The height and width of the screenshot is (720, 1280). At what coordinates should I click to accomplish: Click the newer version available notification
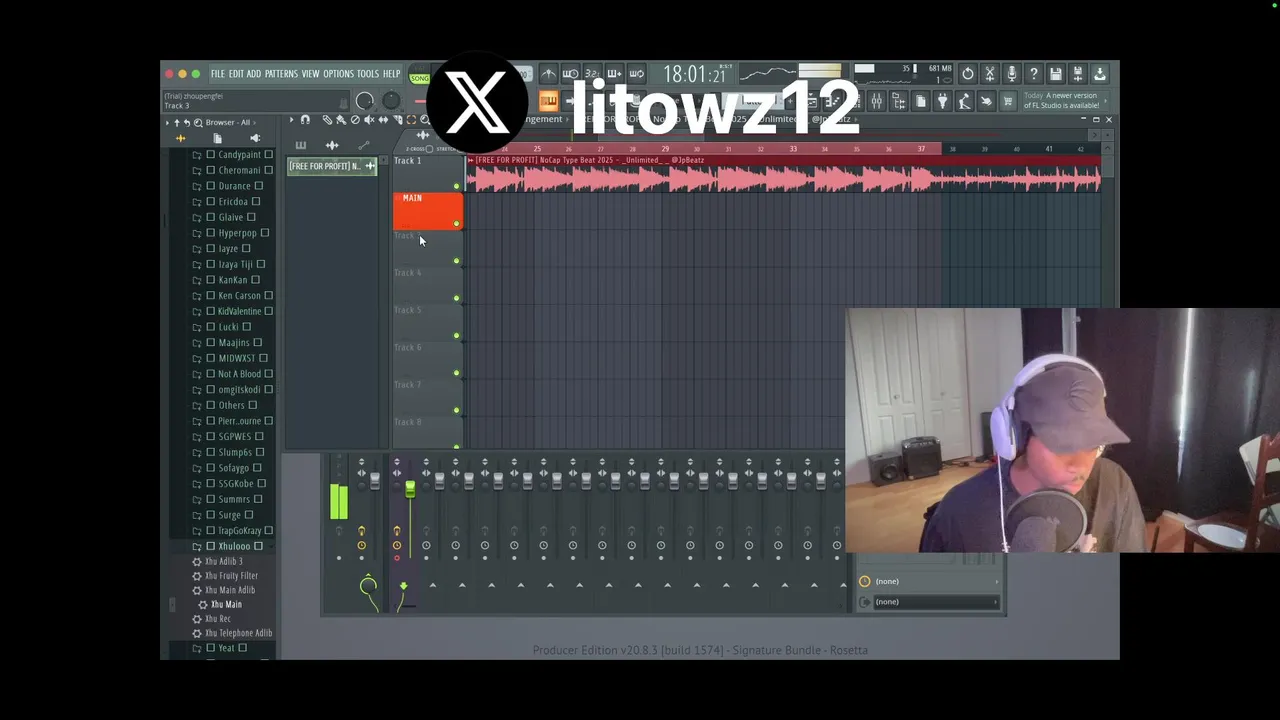pyautogui.click(x=1064, y=101)
